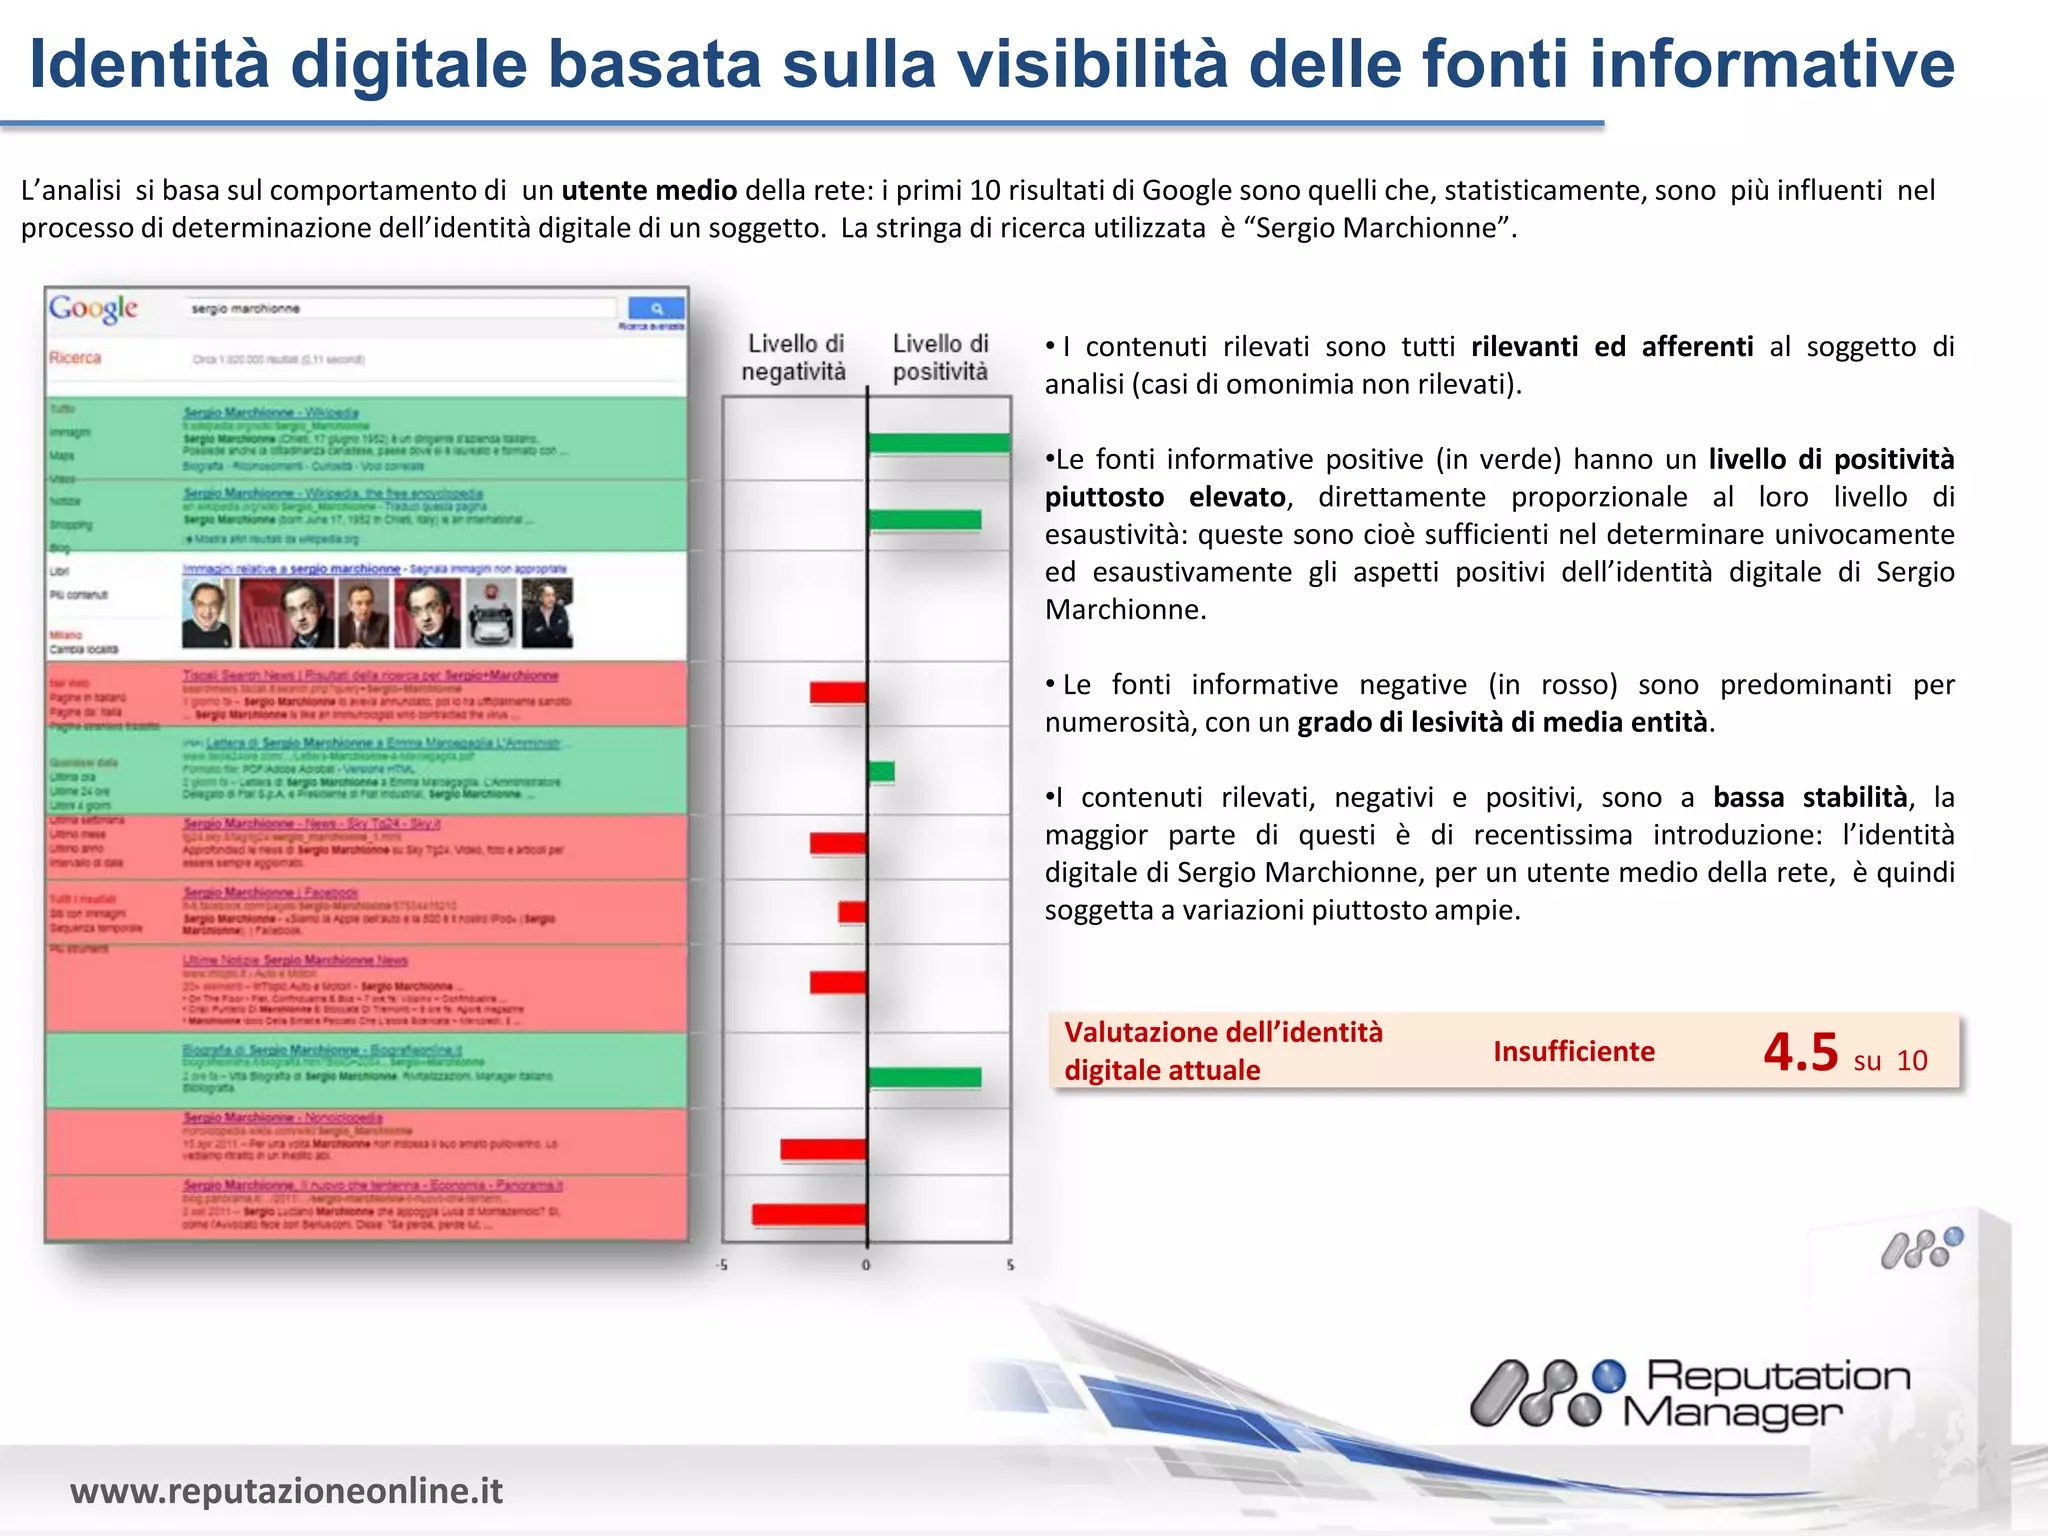Image resolution: width=2048 pixels, height=1536 pixels.
Task: Click the "4.5" score value
Action: click(x=1801, y=1051)
